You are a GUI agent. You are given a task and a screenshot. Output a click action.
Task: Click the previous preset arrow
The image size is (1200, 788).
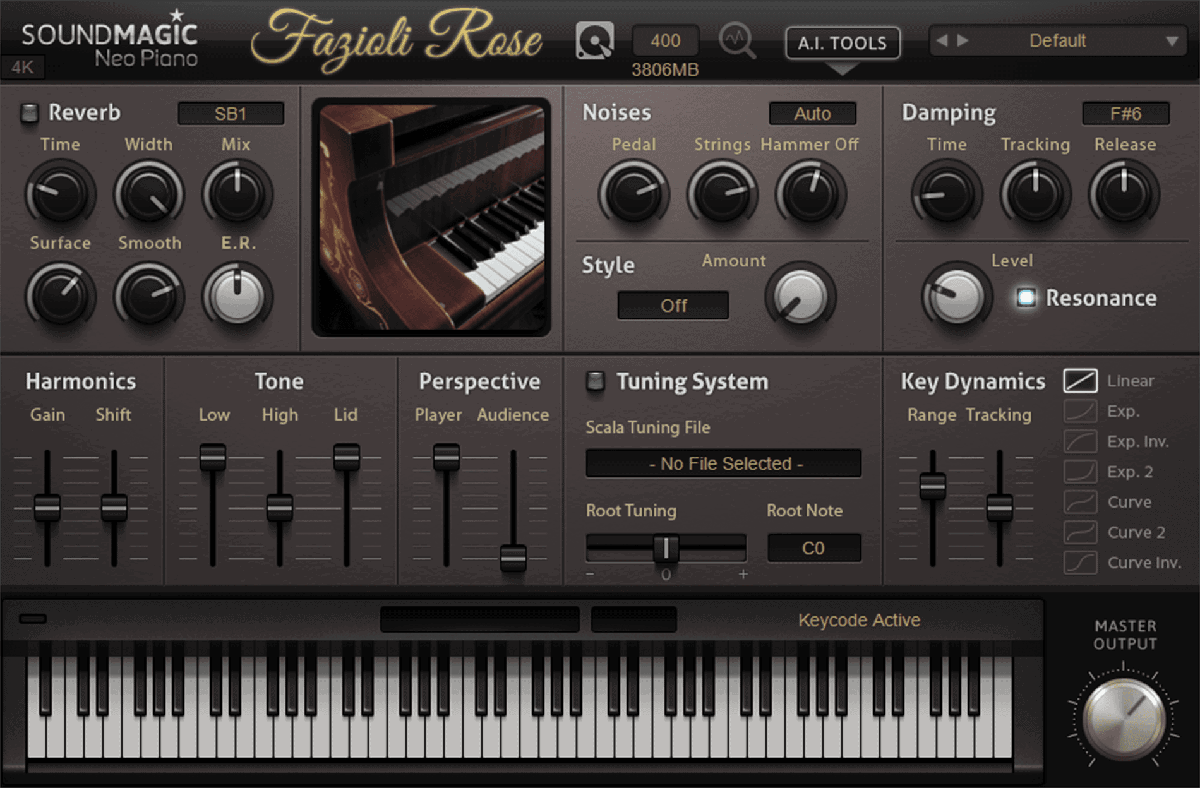[942, 41]
